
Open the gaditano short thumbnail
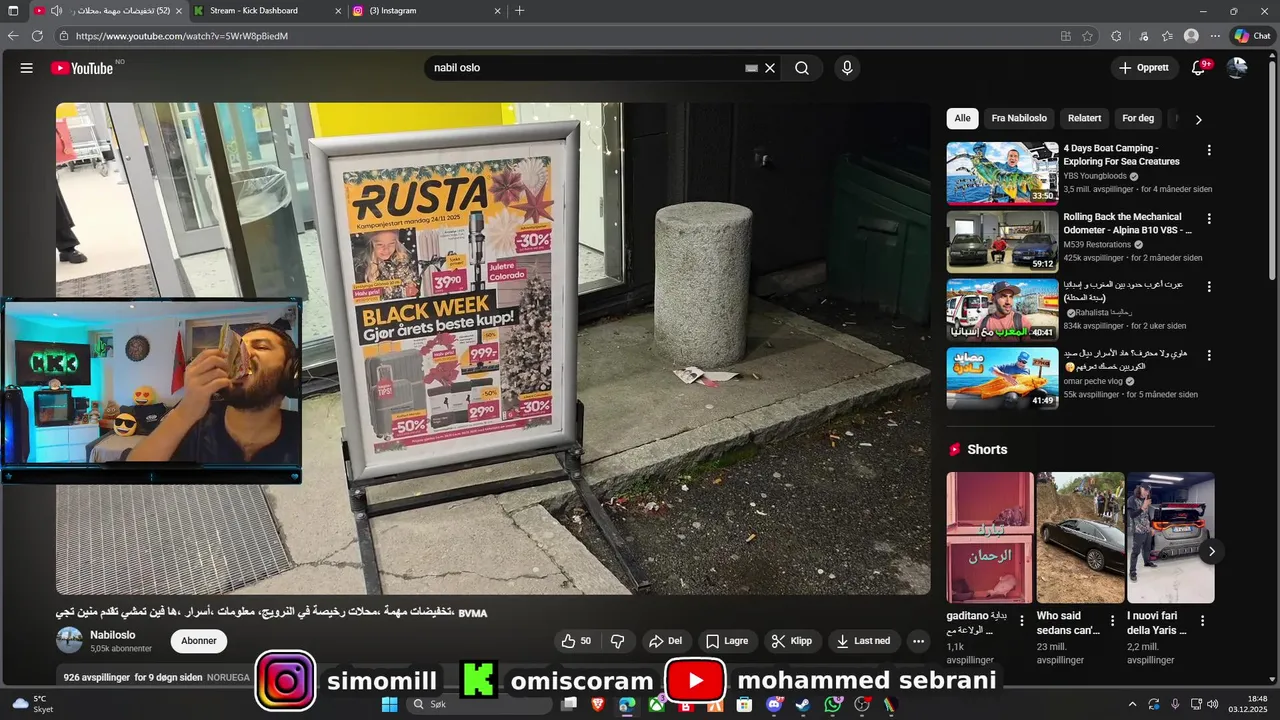pyautogui.click(x=990, y=538)
